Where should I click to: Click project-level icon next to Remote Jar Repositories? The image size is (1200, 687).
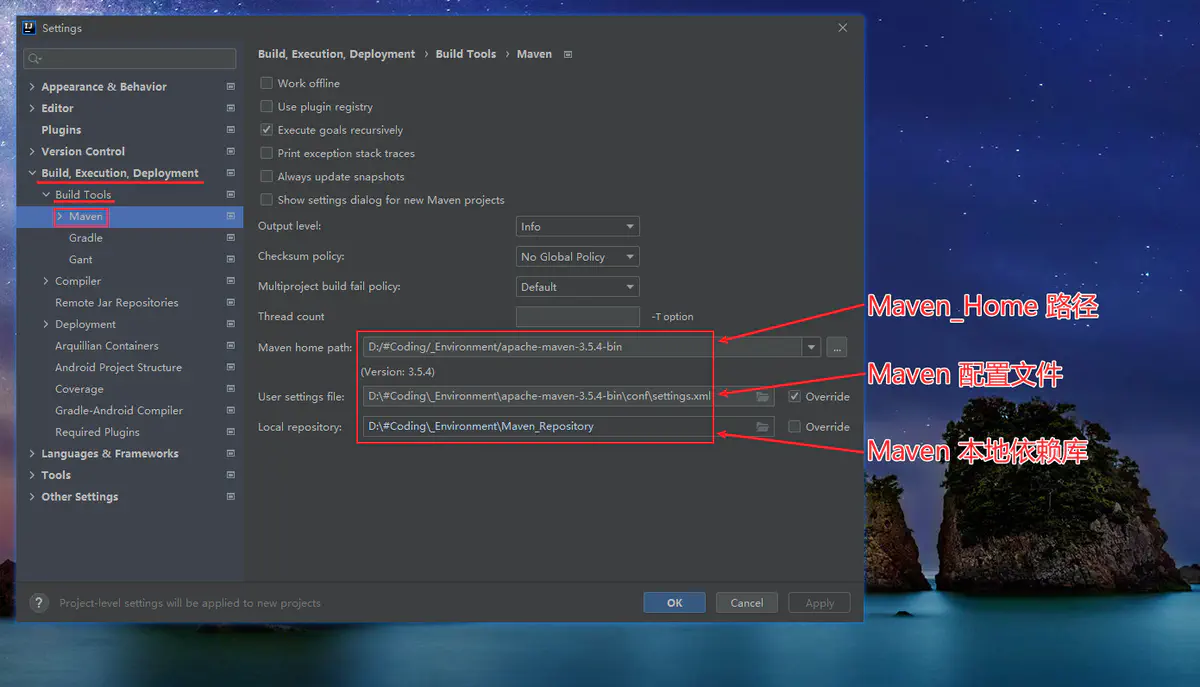pyautogui.click(x=231, y=303)
